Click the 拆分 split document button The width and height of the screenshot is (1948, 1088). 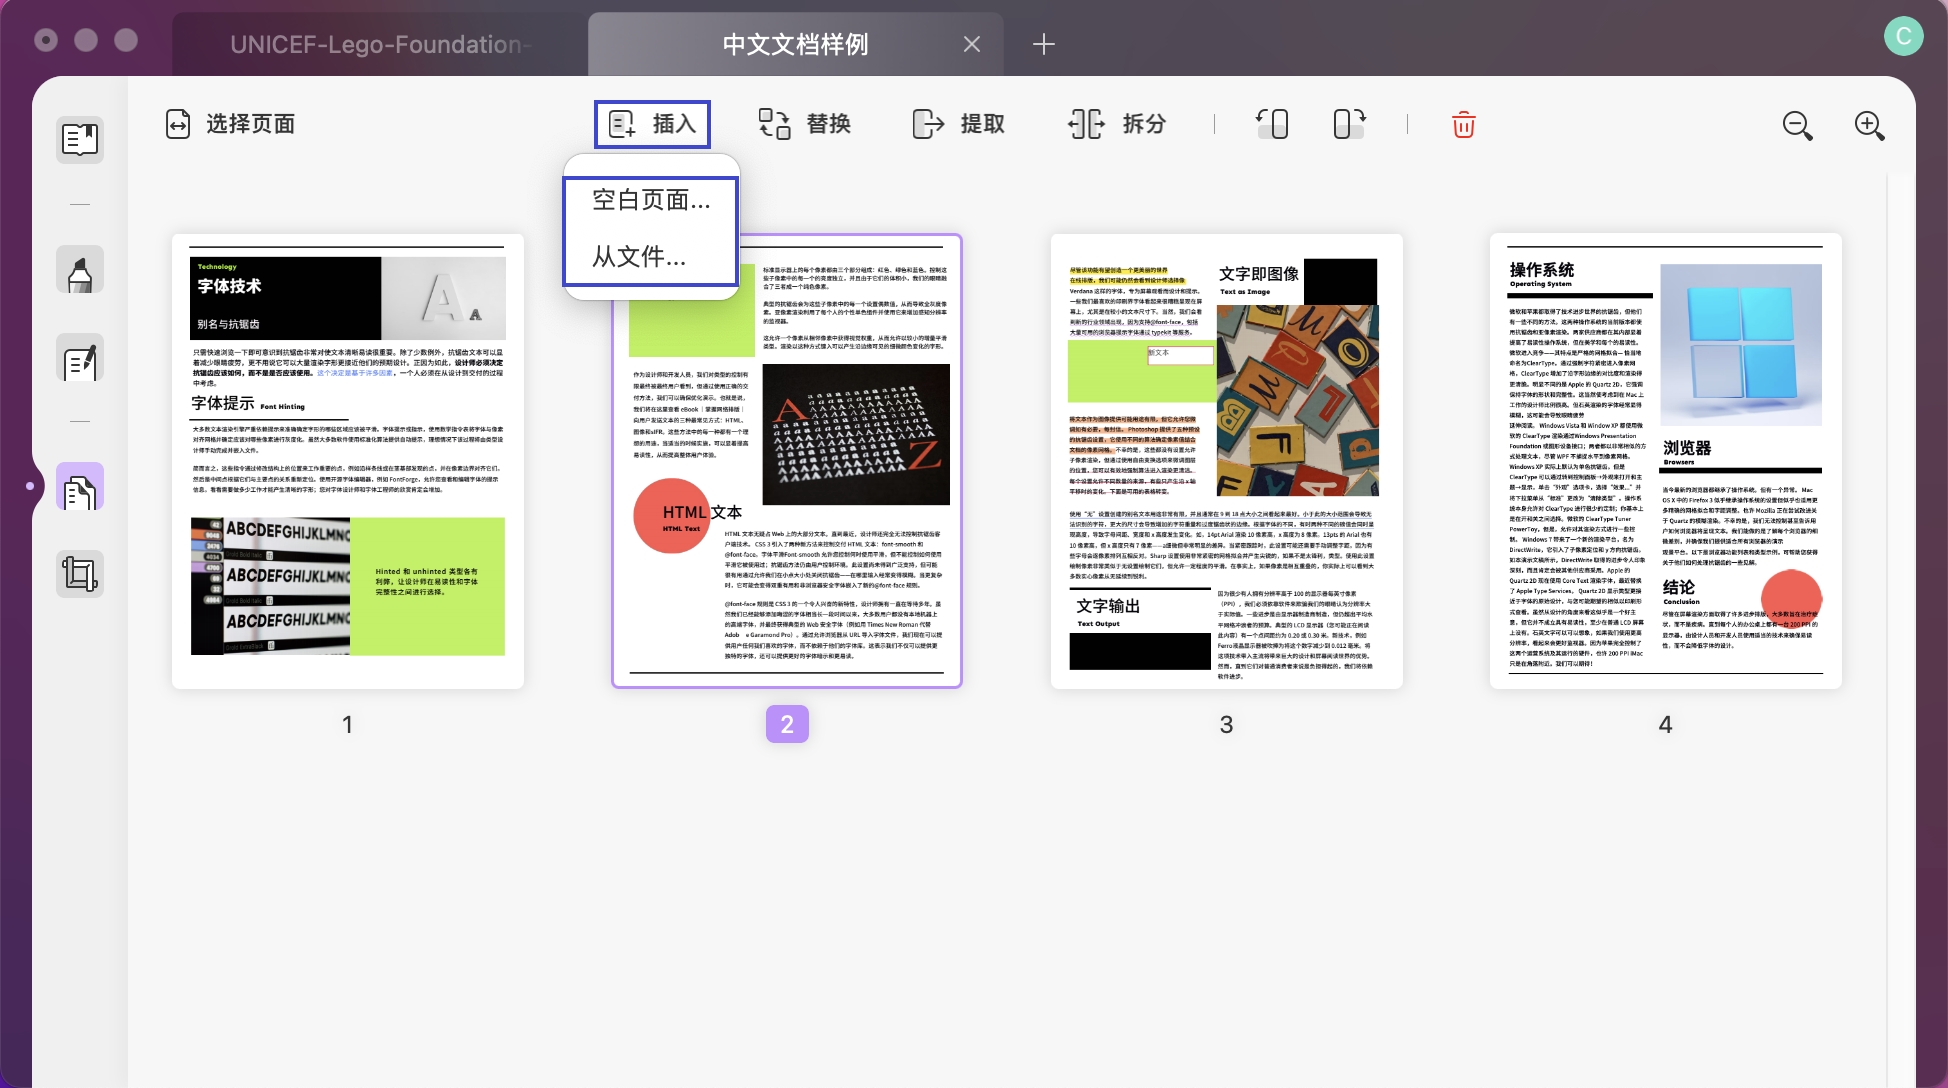[x=1116, y=124]
